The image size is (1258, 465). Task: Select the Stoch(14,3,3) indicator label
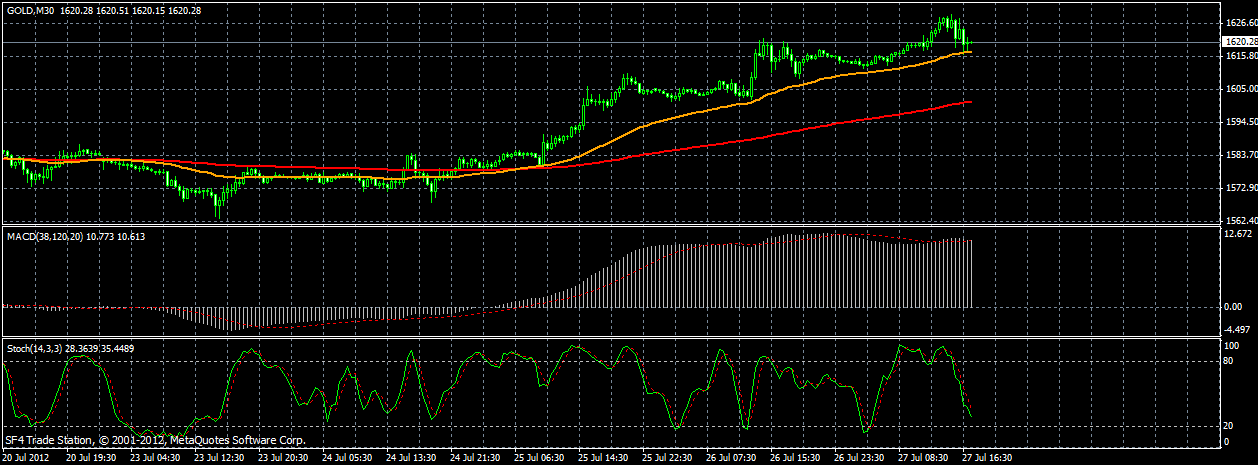coord(36,347)
